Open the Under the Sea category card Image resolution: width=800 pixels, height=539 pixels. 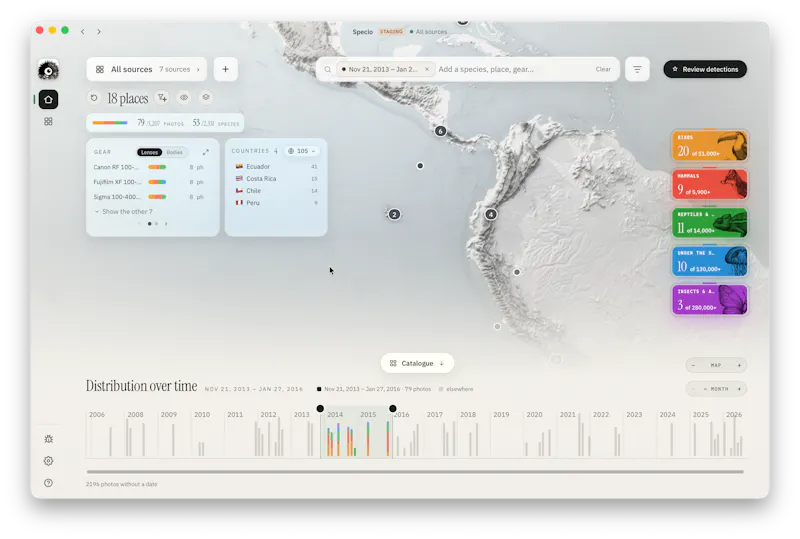(x=710, y=261)
